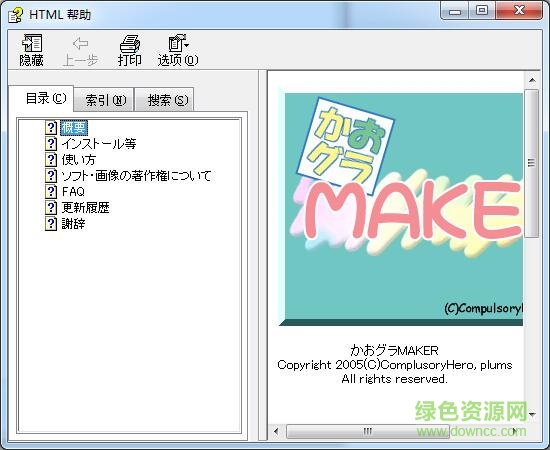Viewport: 550px width, 450px height.
Task: Open the FAQ topic
Action: click(73, 192)
